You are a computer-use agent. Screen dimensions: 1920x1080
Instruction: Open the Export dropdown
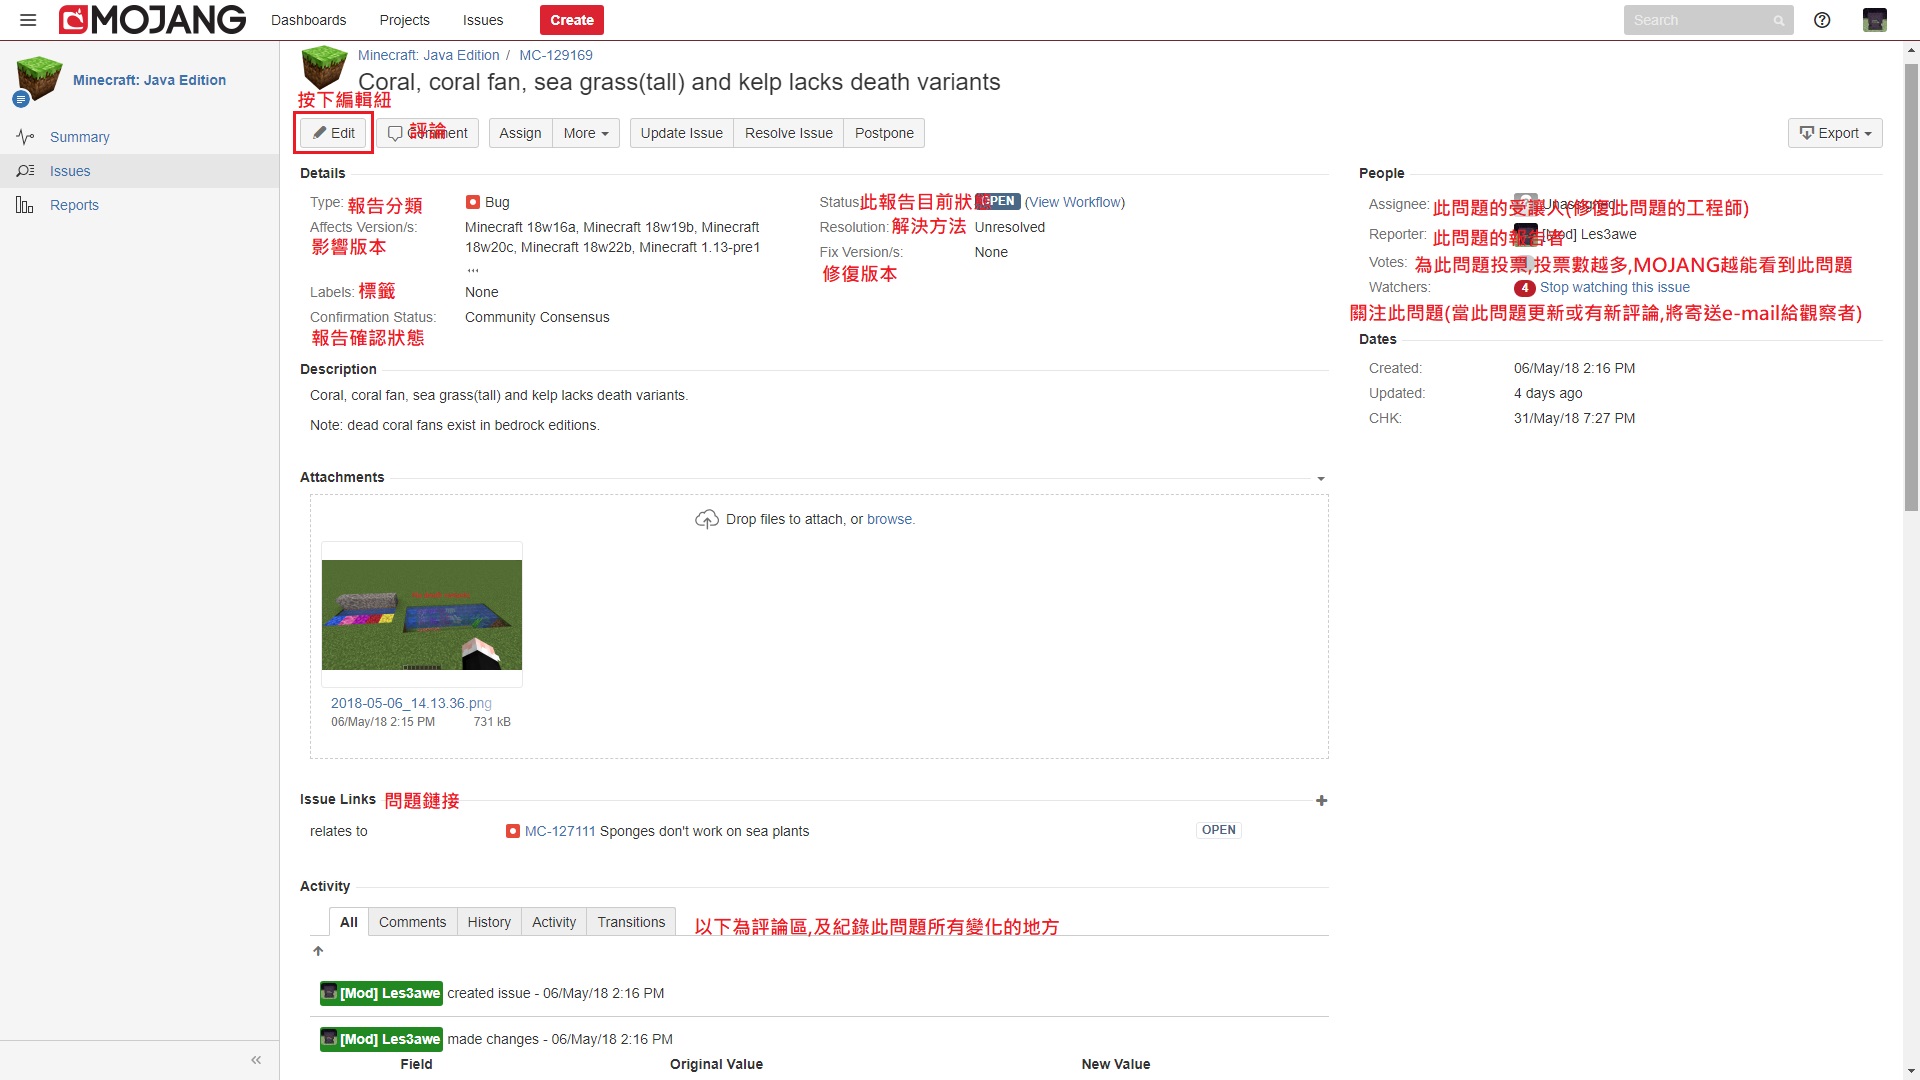tap(1835, 133)
